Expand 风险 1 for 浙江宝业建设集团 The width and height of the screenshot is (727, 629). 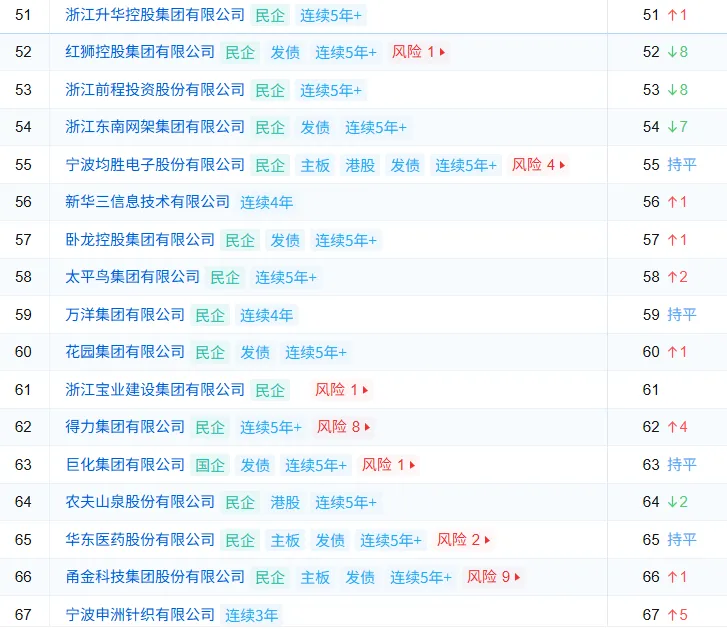pos(342,390)
